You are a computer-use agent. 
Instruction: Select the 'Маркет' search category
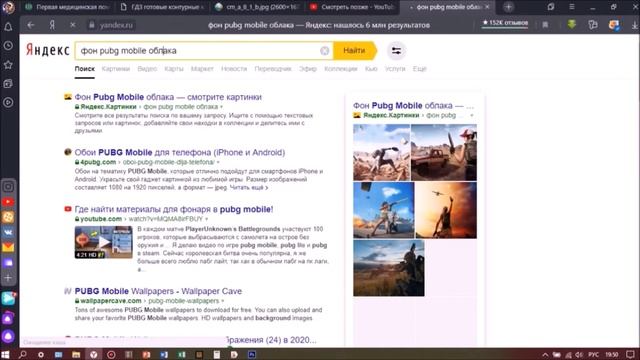coord(202,69)
